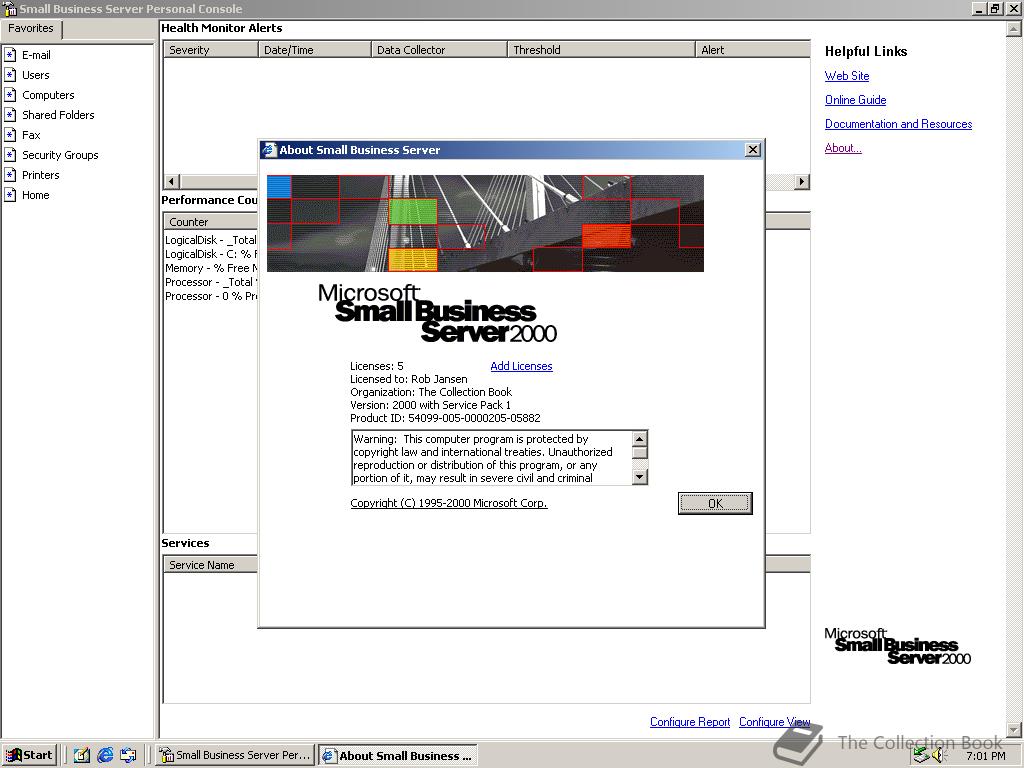1024x768 pixels.
Task: Click the Licensed to: Rob Jansen text
Action: (x=409, y=379)
